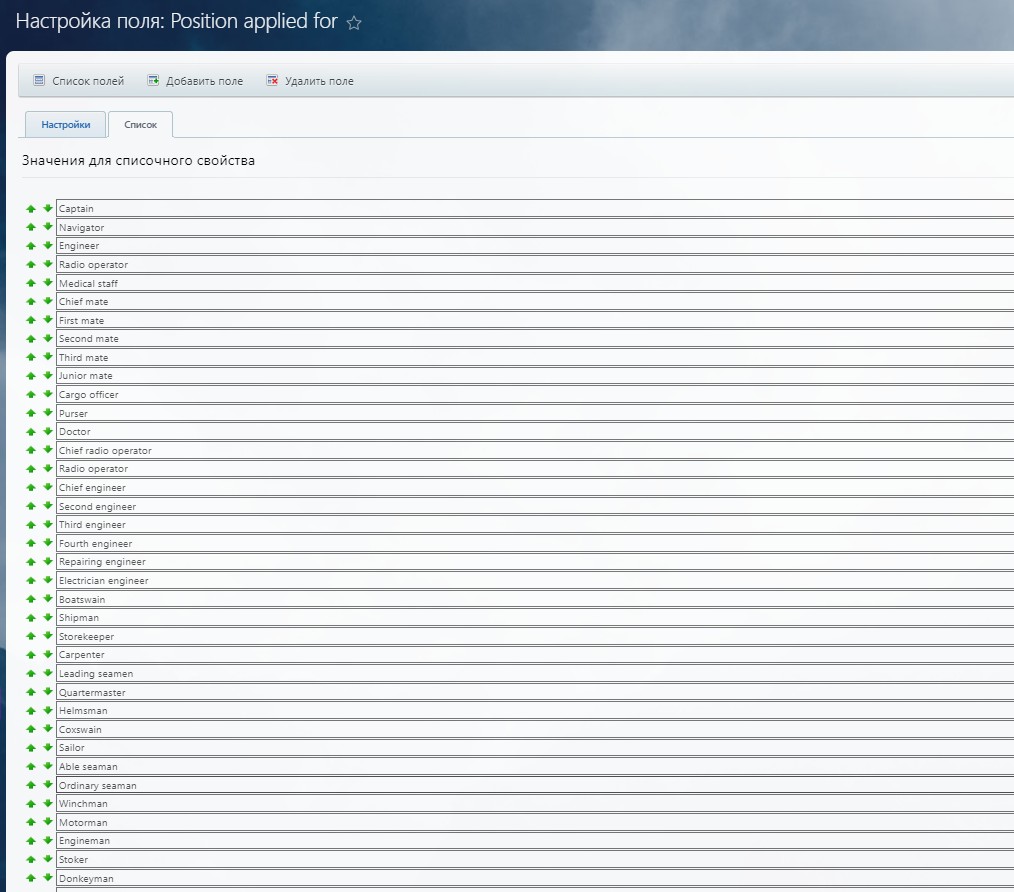Edit the Donkeyman value field
Screen dimensions: 1014x892
[x=535, y=878]
